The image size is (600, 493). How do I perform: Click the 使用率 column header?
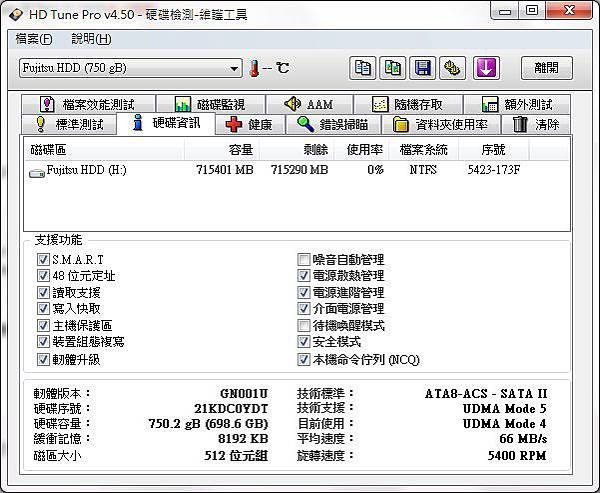[x=362, y=150]
